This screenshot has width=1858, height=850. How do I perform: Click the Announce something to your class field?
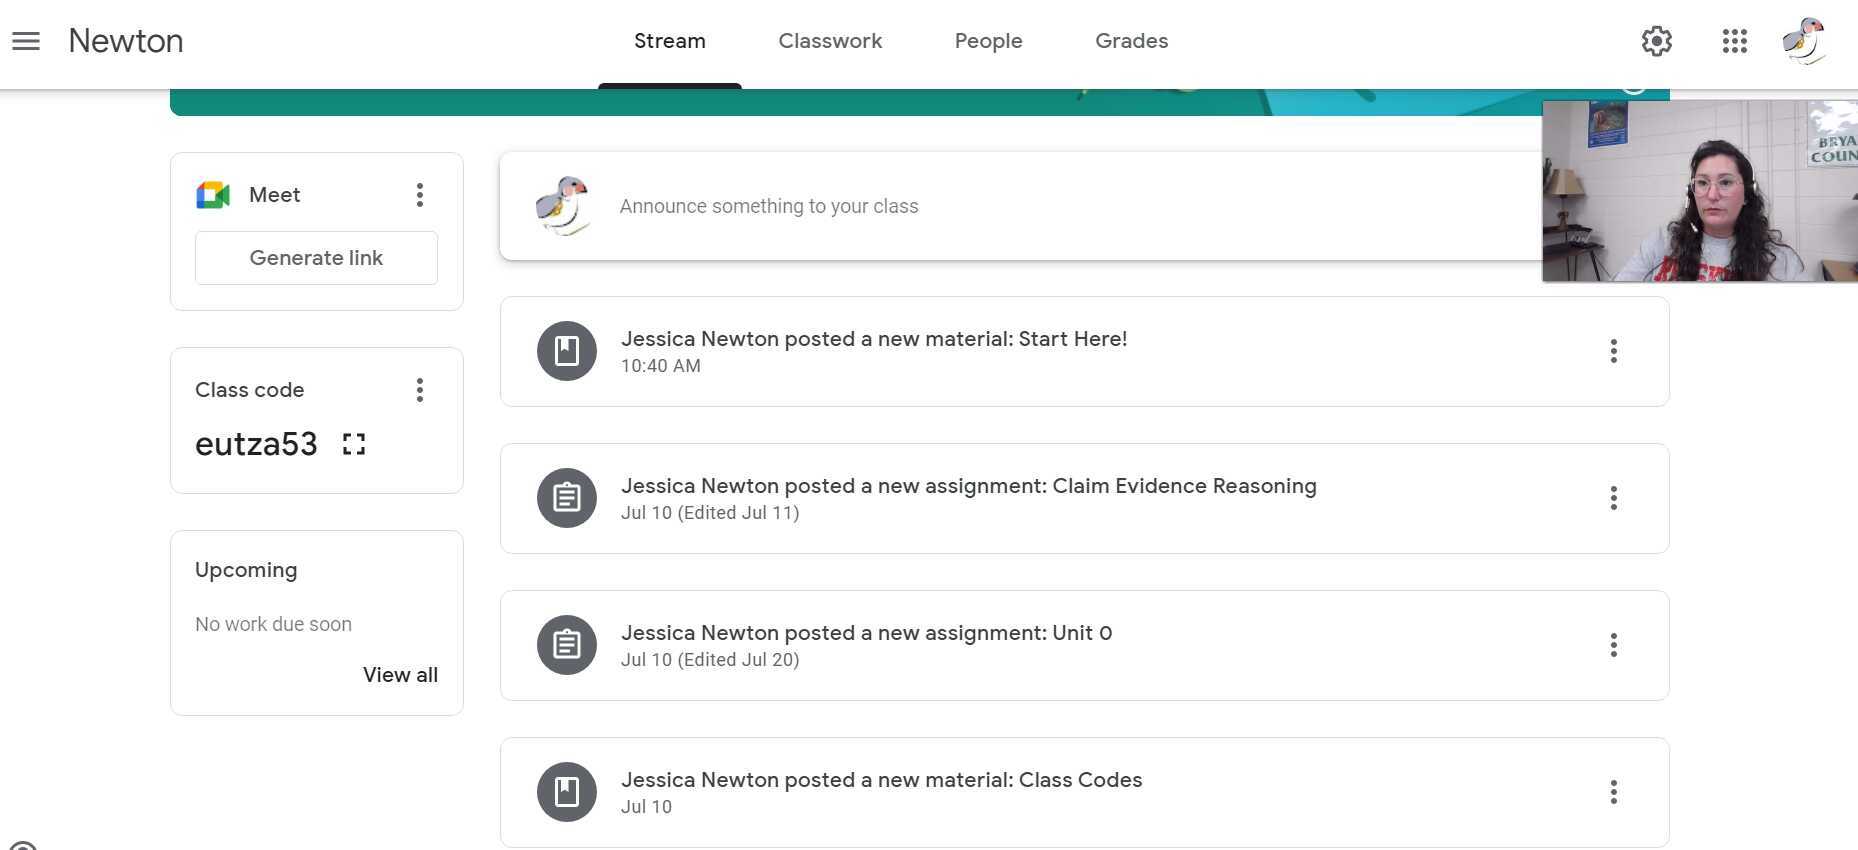point(768,206)
